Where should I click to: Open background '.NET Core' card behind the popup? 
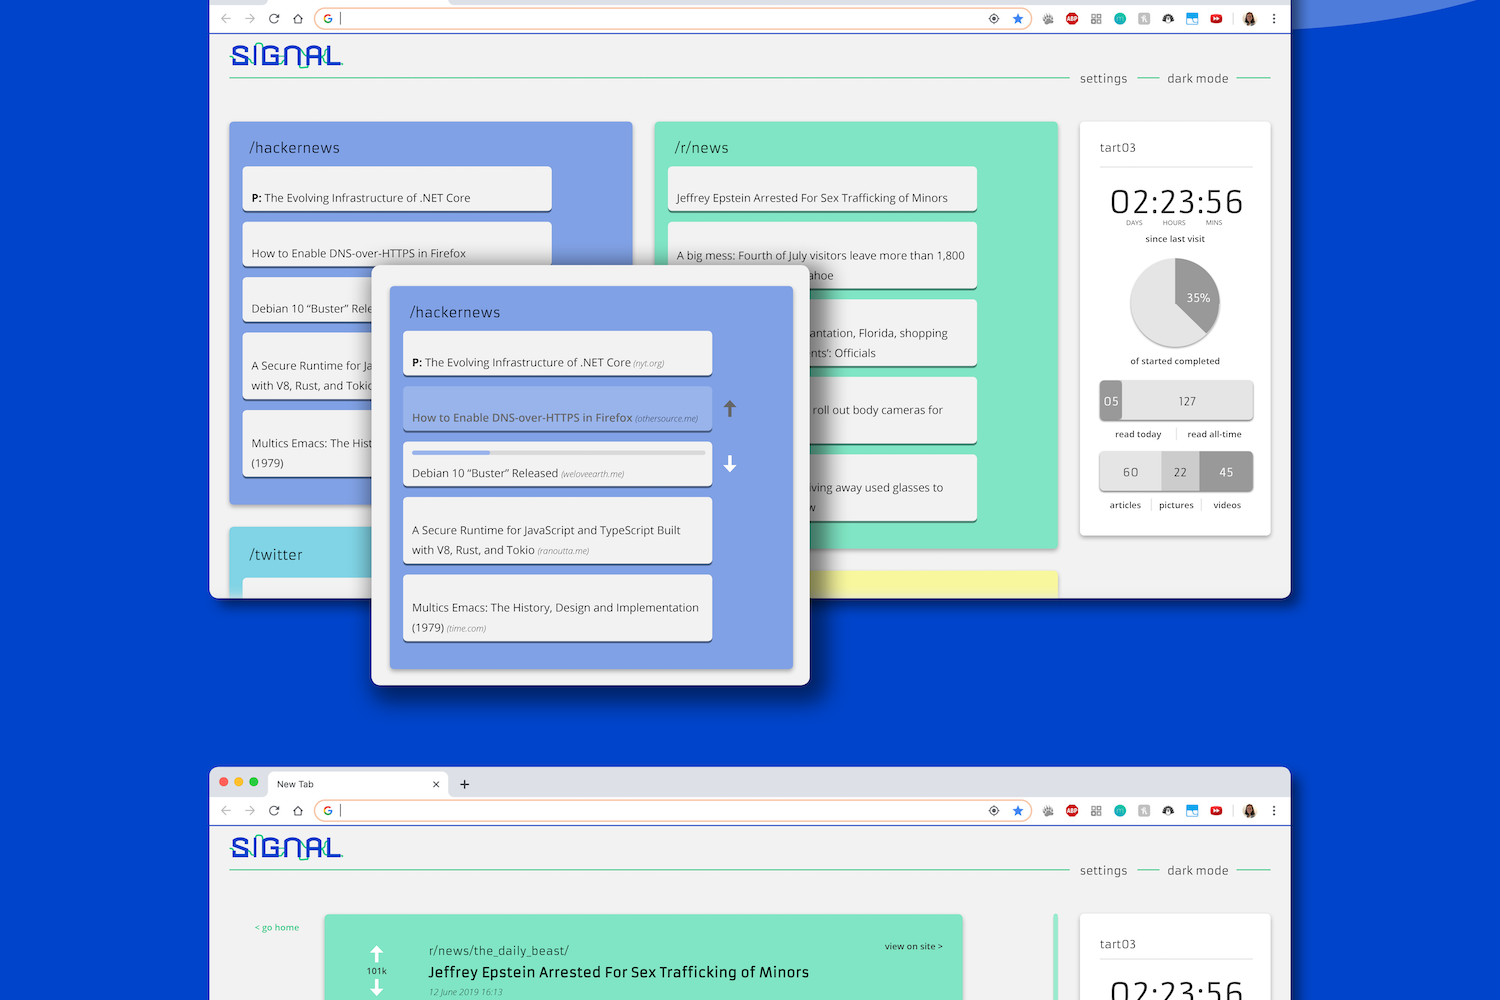[397, 189]
